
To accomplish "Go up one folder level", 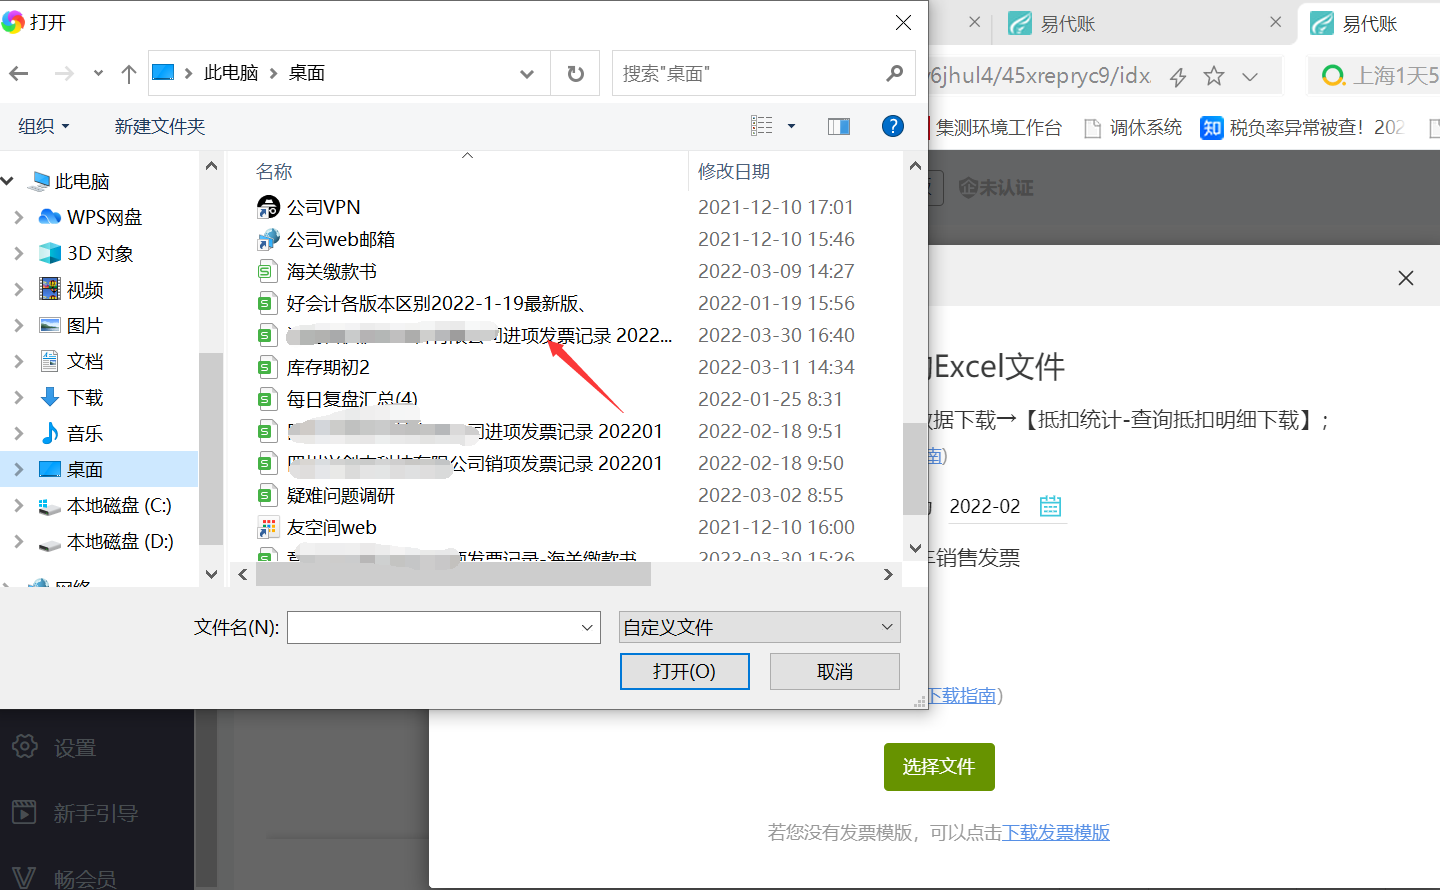I will pyautogui.click(x=128, y=73).
